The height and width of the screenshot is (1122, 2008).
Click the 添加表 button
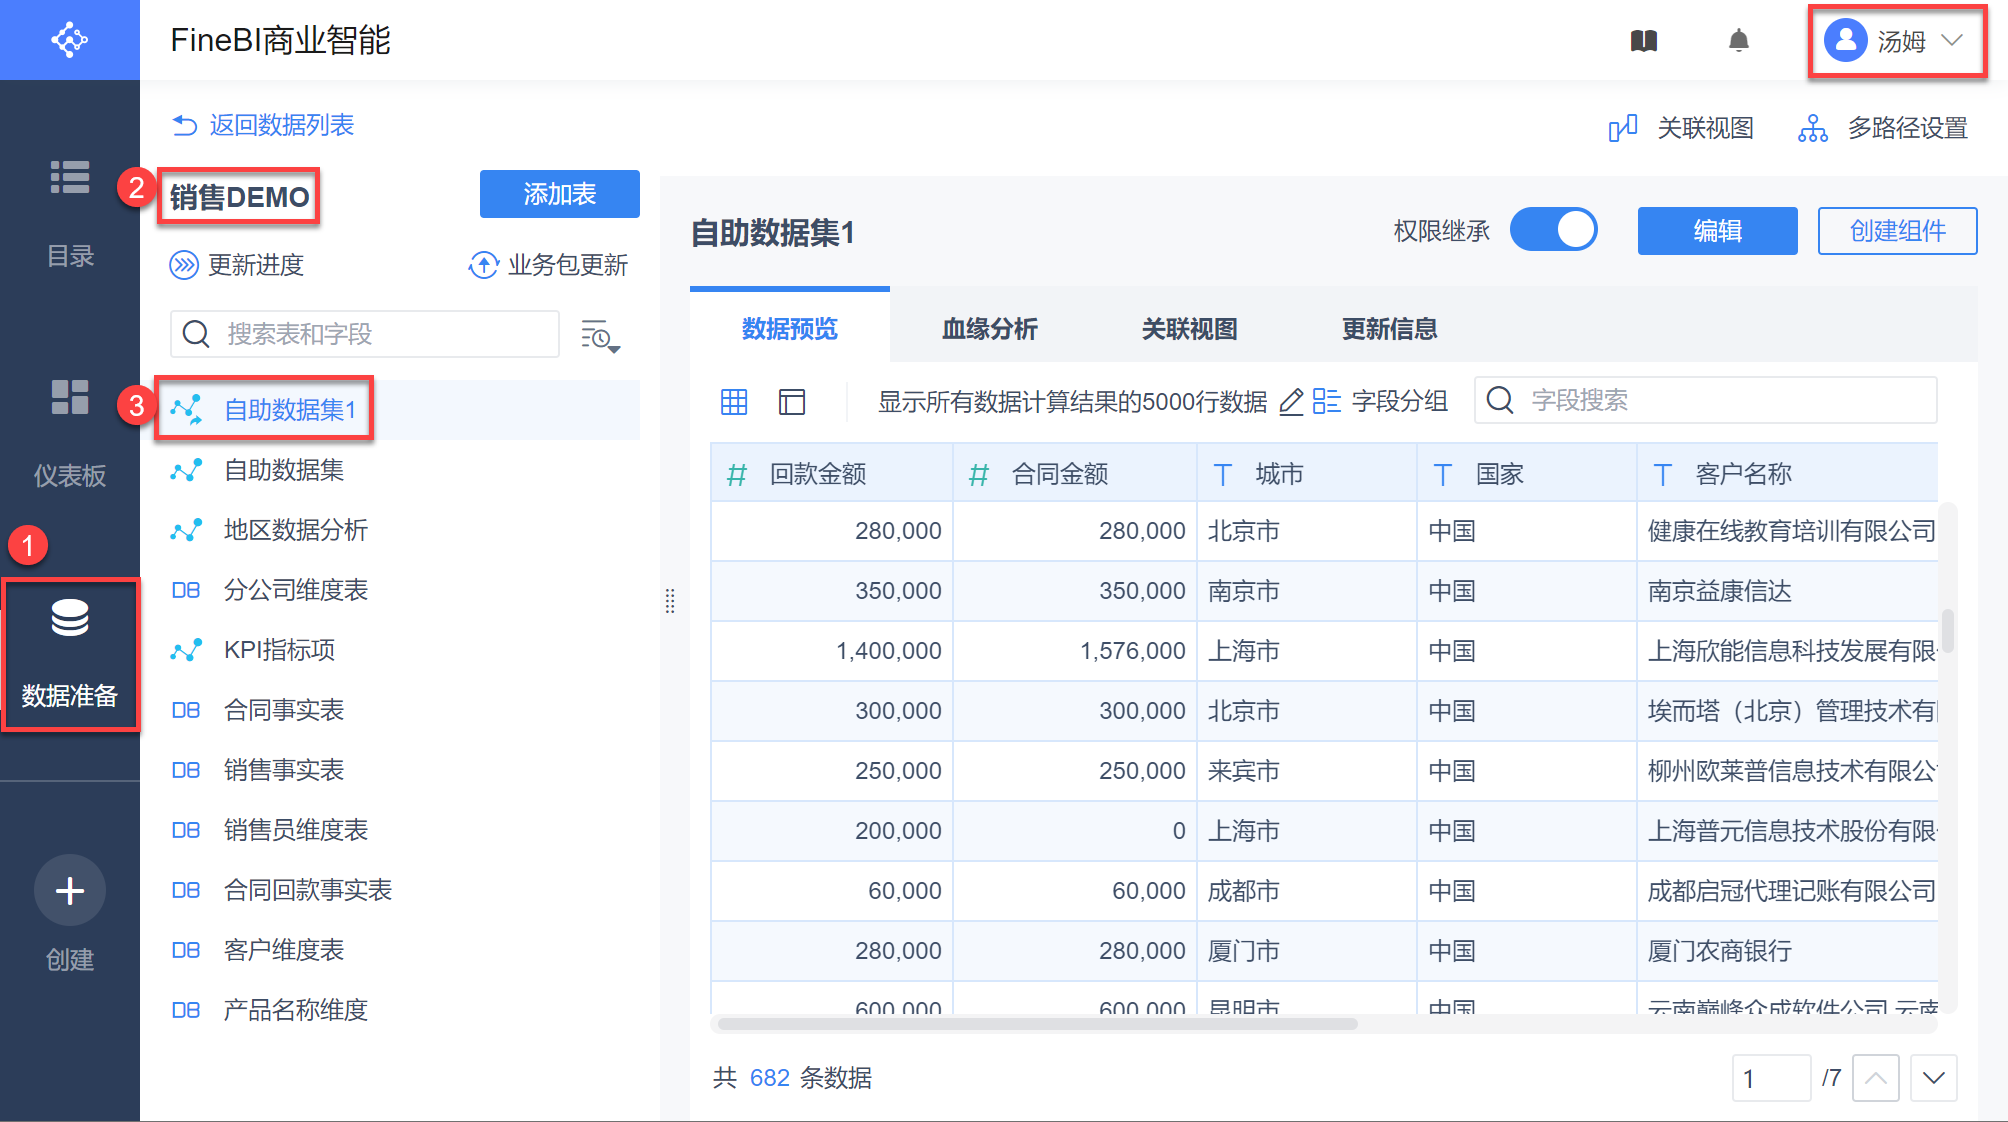[x=559, y=194]
